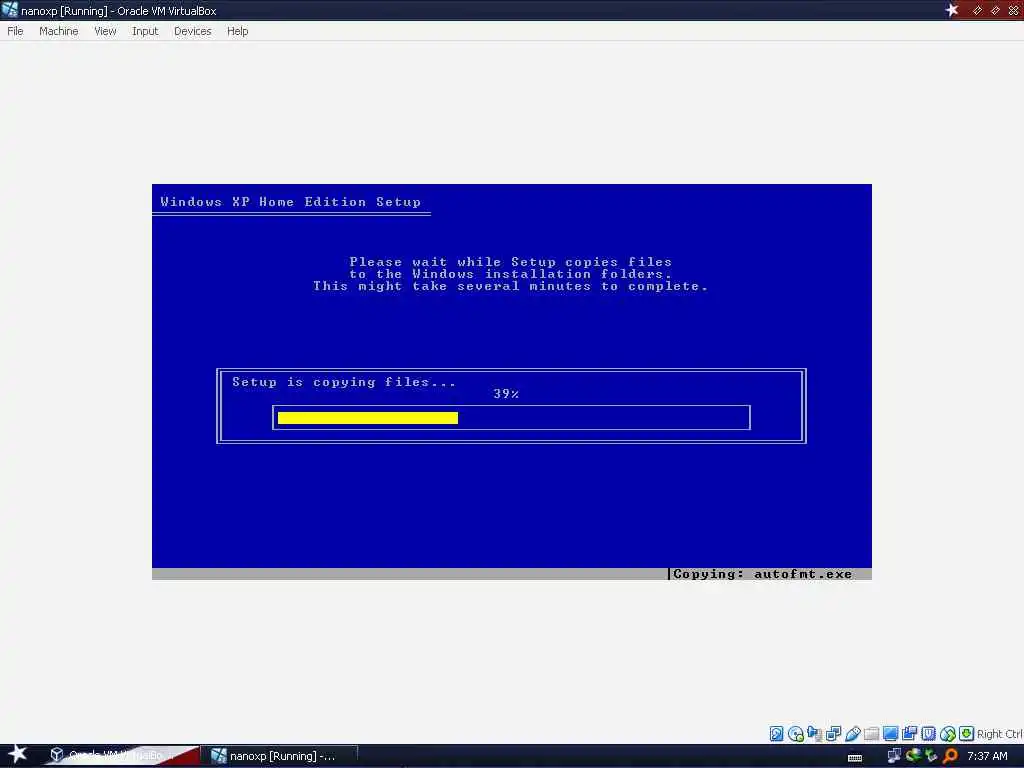Click the optical disc drive status icon
The width and height of the screenshot is (1024, 768).
pos(795,733)
